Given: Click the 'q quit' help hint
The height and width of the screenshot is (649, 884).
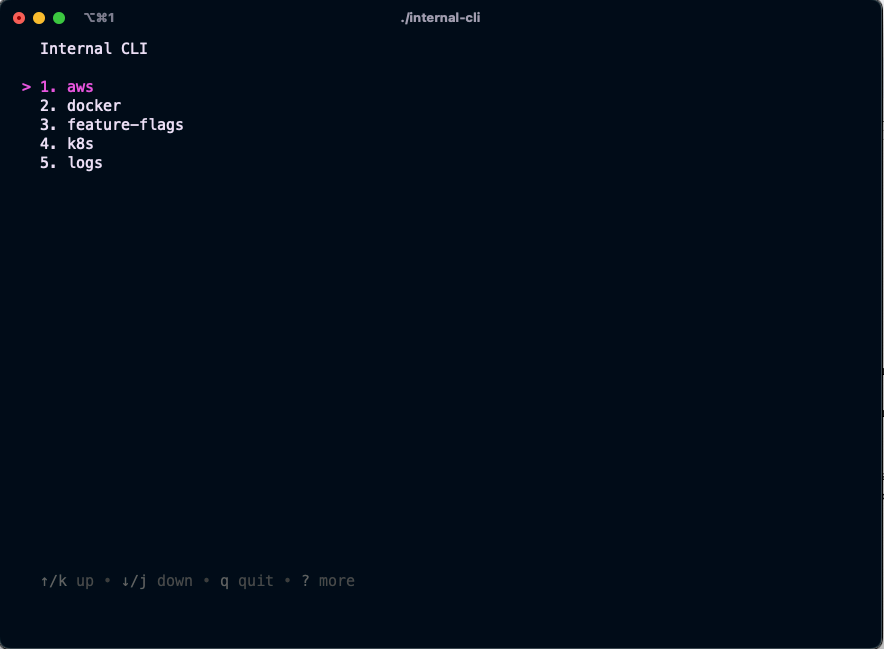Looking at the screenshot, I should click(247, 581).
